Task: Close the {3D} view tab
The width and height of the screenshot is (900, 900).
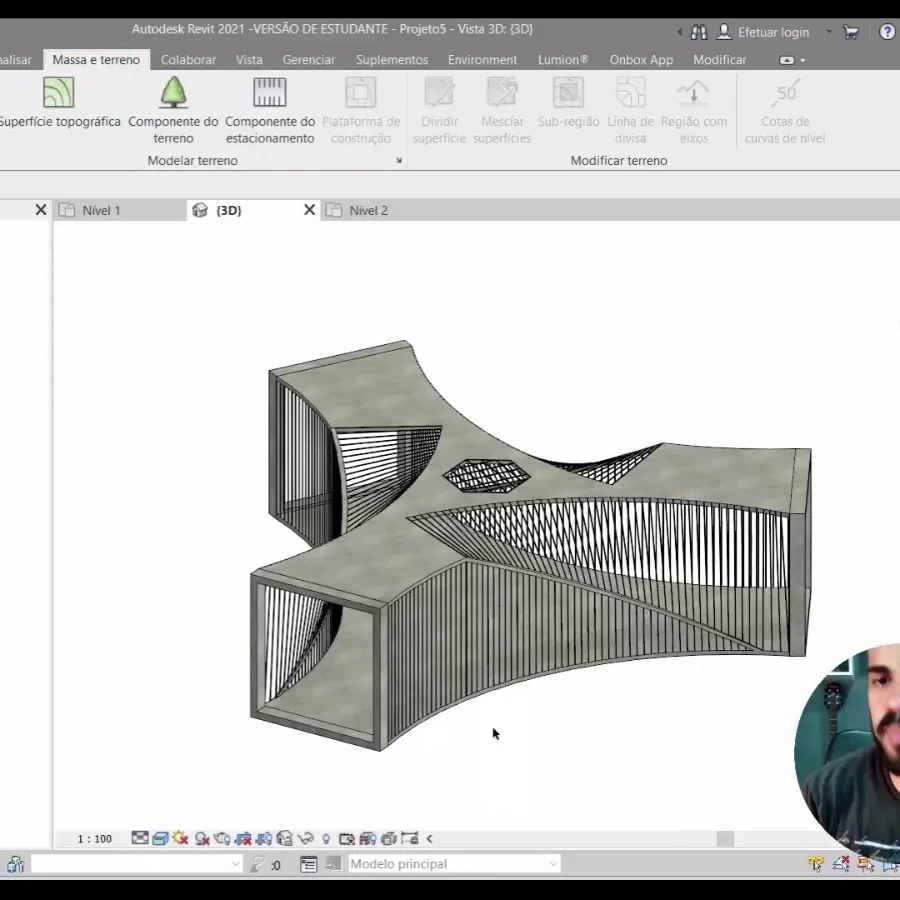Action: click(x=309, y=210)
